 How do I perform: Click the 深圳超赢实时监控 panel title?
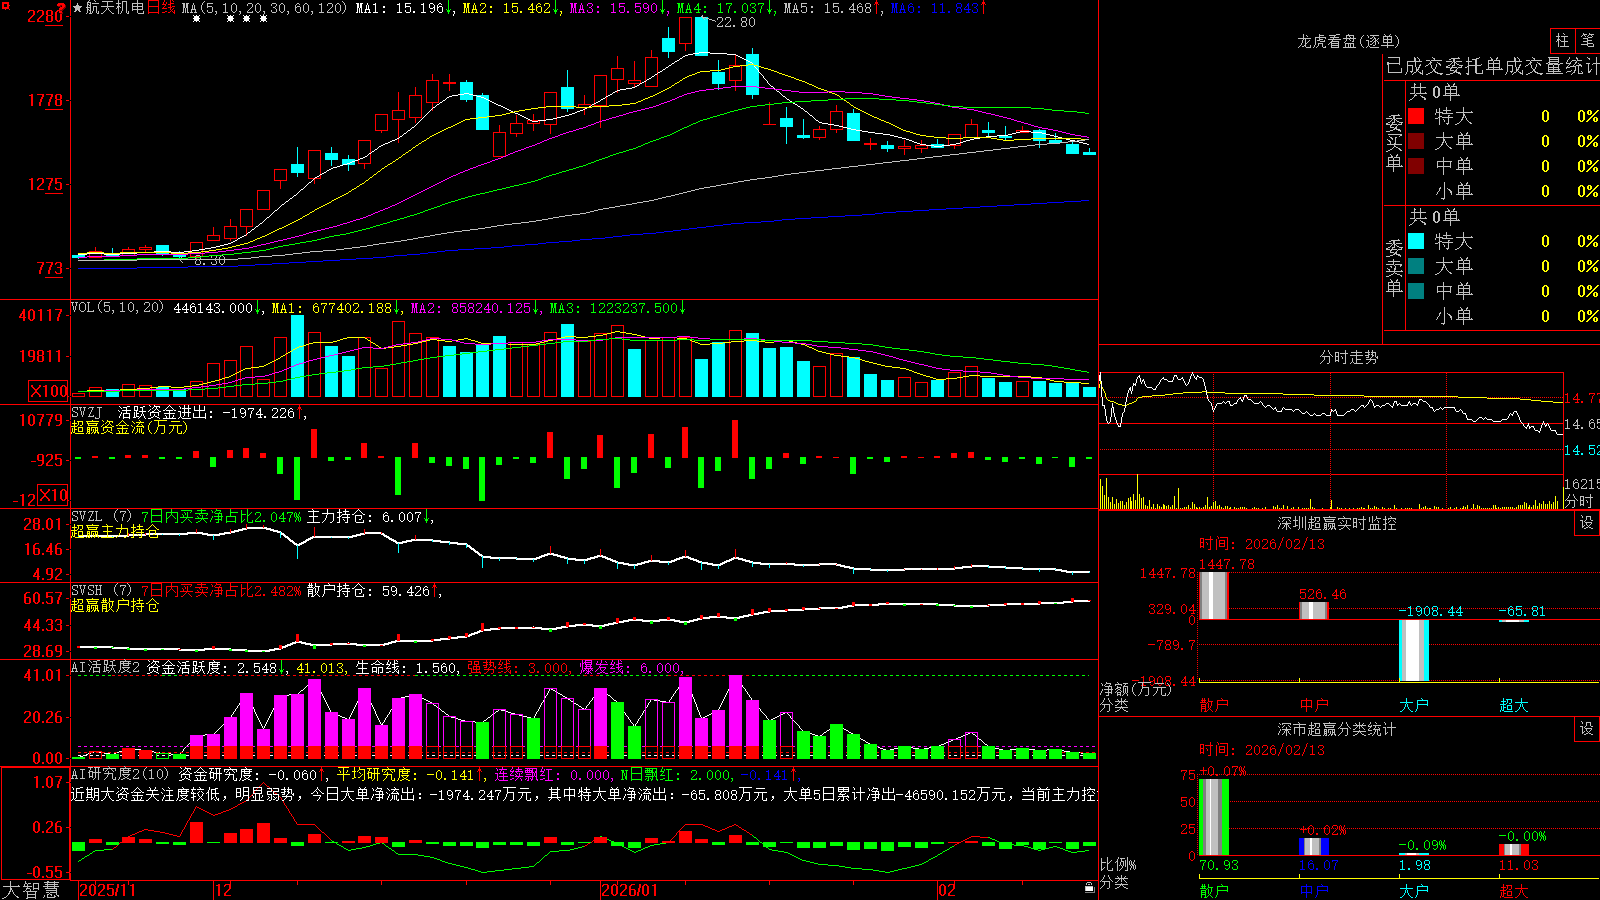tap(1336, 523)
